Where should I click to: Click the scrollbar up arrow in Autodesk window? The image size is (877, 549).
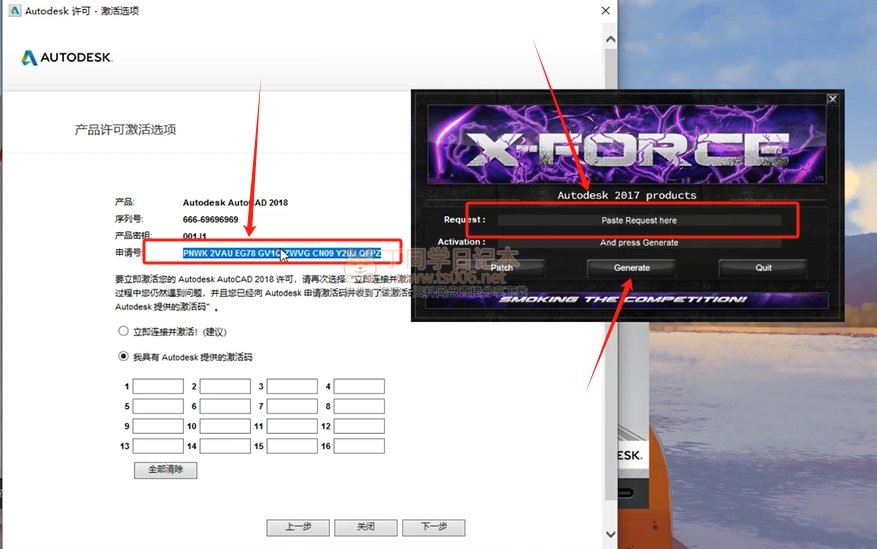(x=611, y=40)
